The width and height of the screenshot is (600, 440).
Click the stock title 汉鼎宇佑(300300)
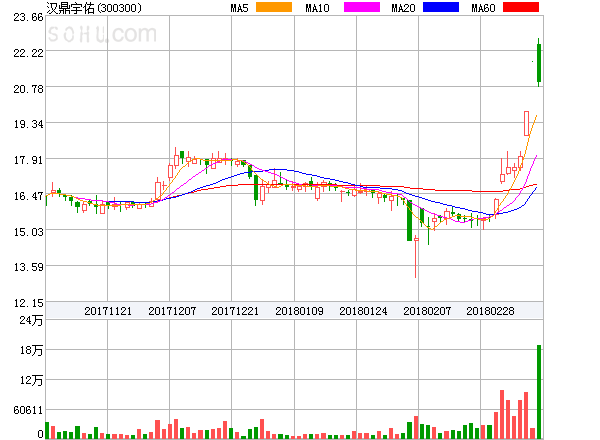tap(94, 8)
